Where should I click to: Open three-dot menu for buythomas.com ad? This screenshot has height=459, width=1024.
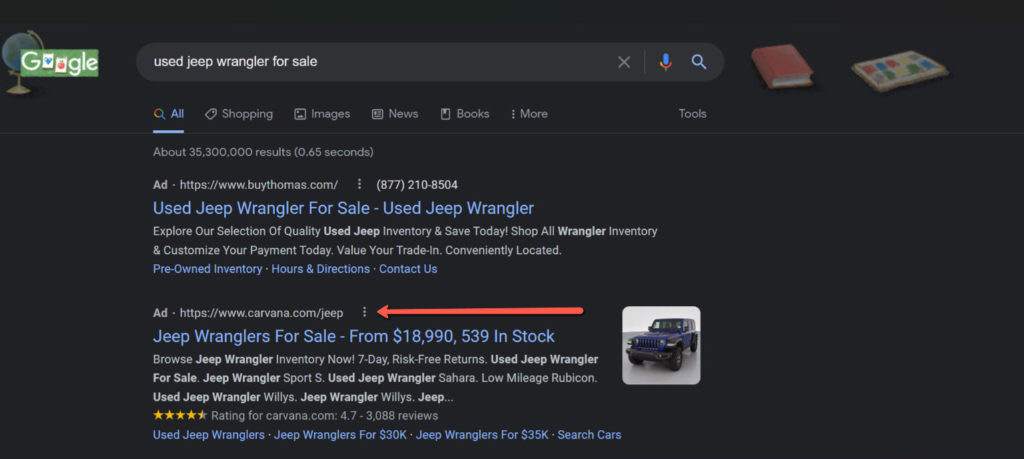coord(359,185)
